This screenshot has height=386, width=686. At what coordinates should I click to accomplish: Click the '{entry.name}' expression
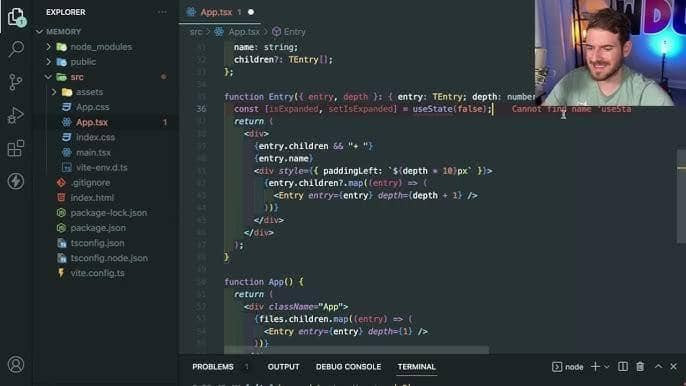point(284,158)
